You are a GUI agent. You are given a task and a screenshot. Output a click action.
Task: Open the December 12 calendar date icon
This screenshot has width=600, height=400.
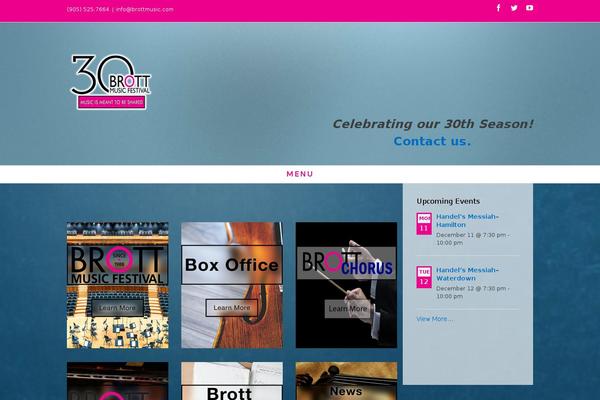pyautogui.click(x=424, y=277)
